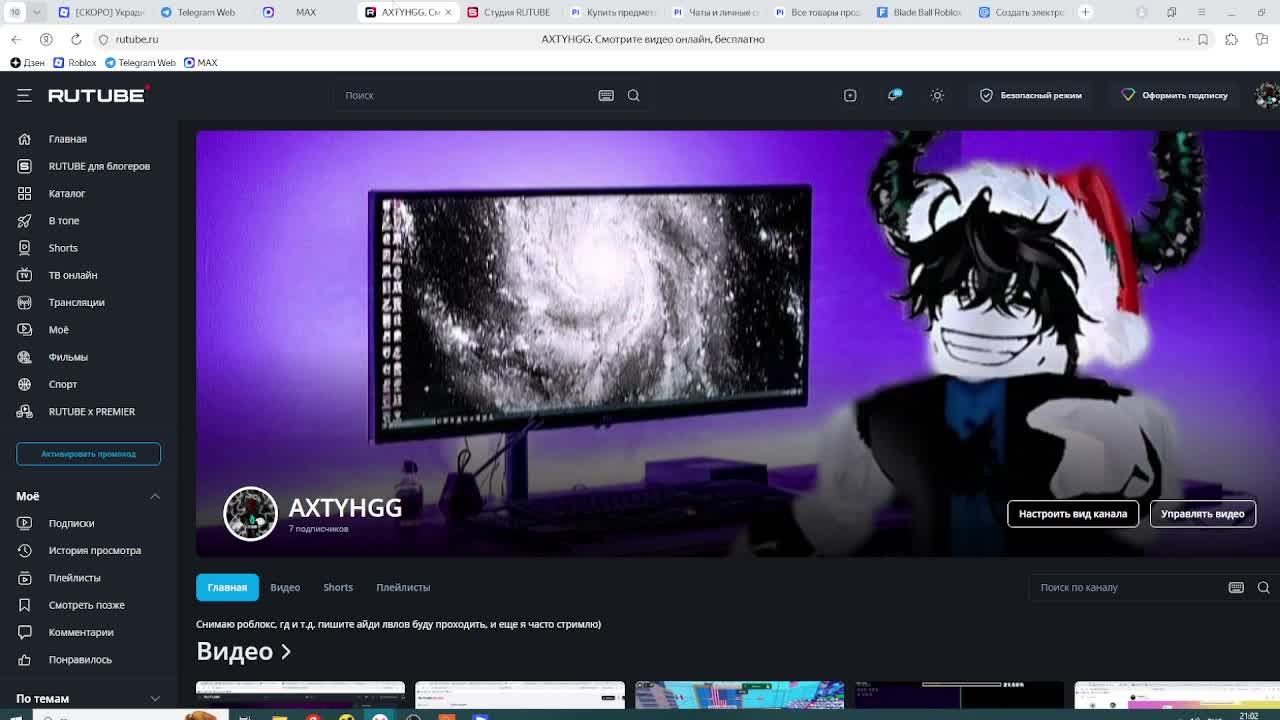Open virtual keyboard in channel search
The height and width of the screenshot is (720, 1280).
point(1236,587)
